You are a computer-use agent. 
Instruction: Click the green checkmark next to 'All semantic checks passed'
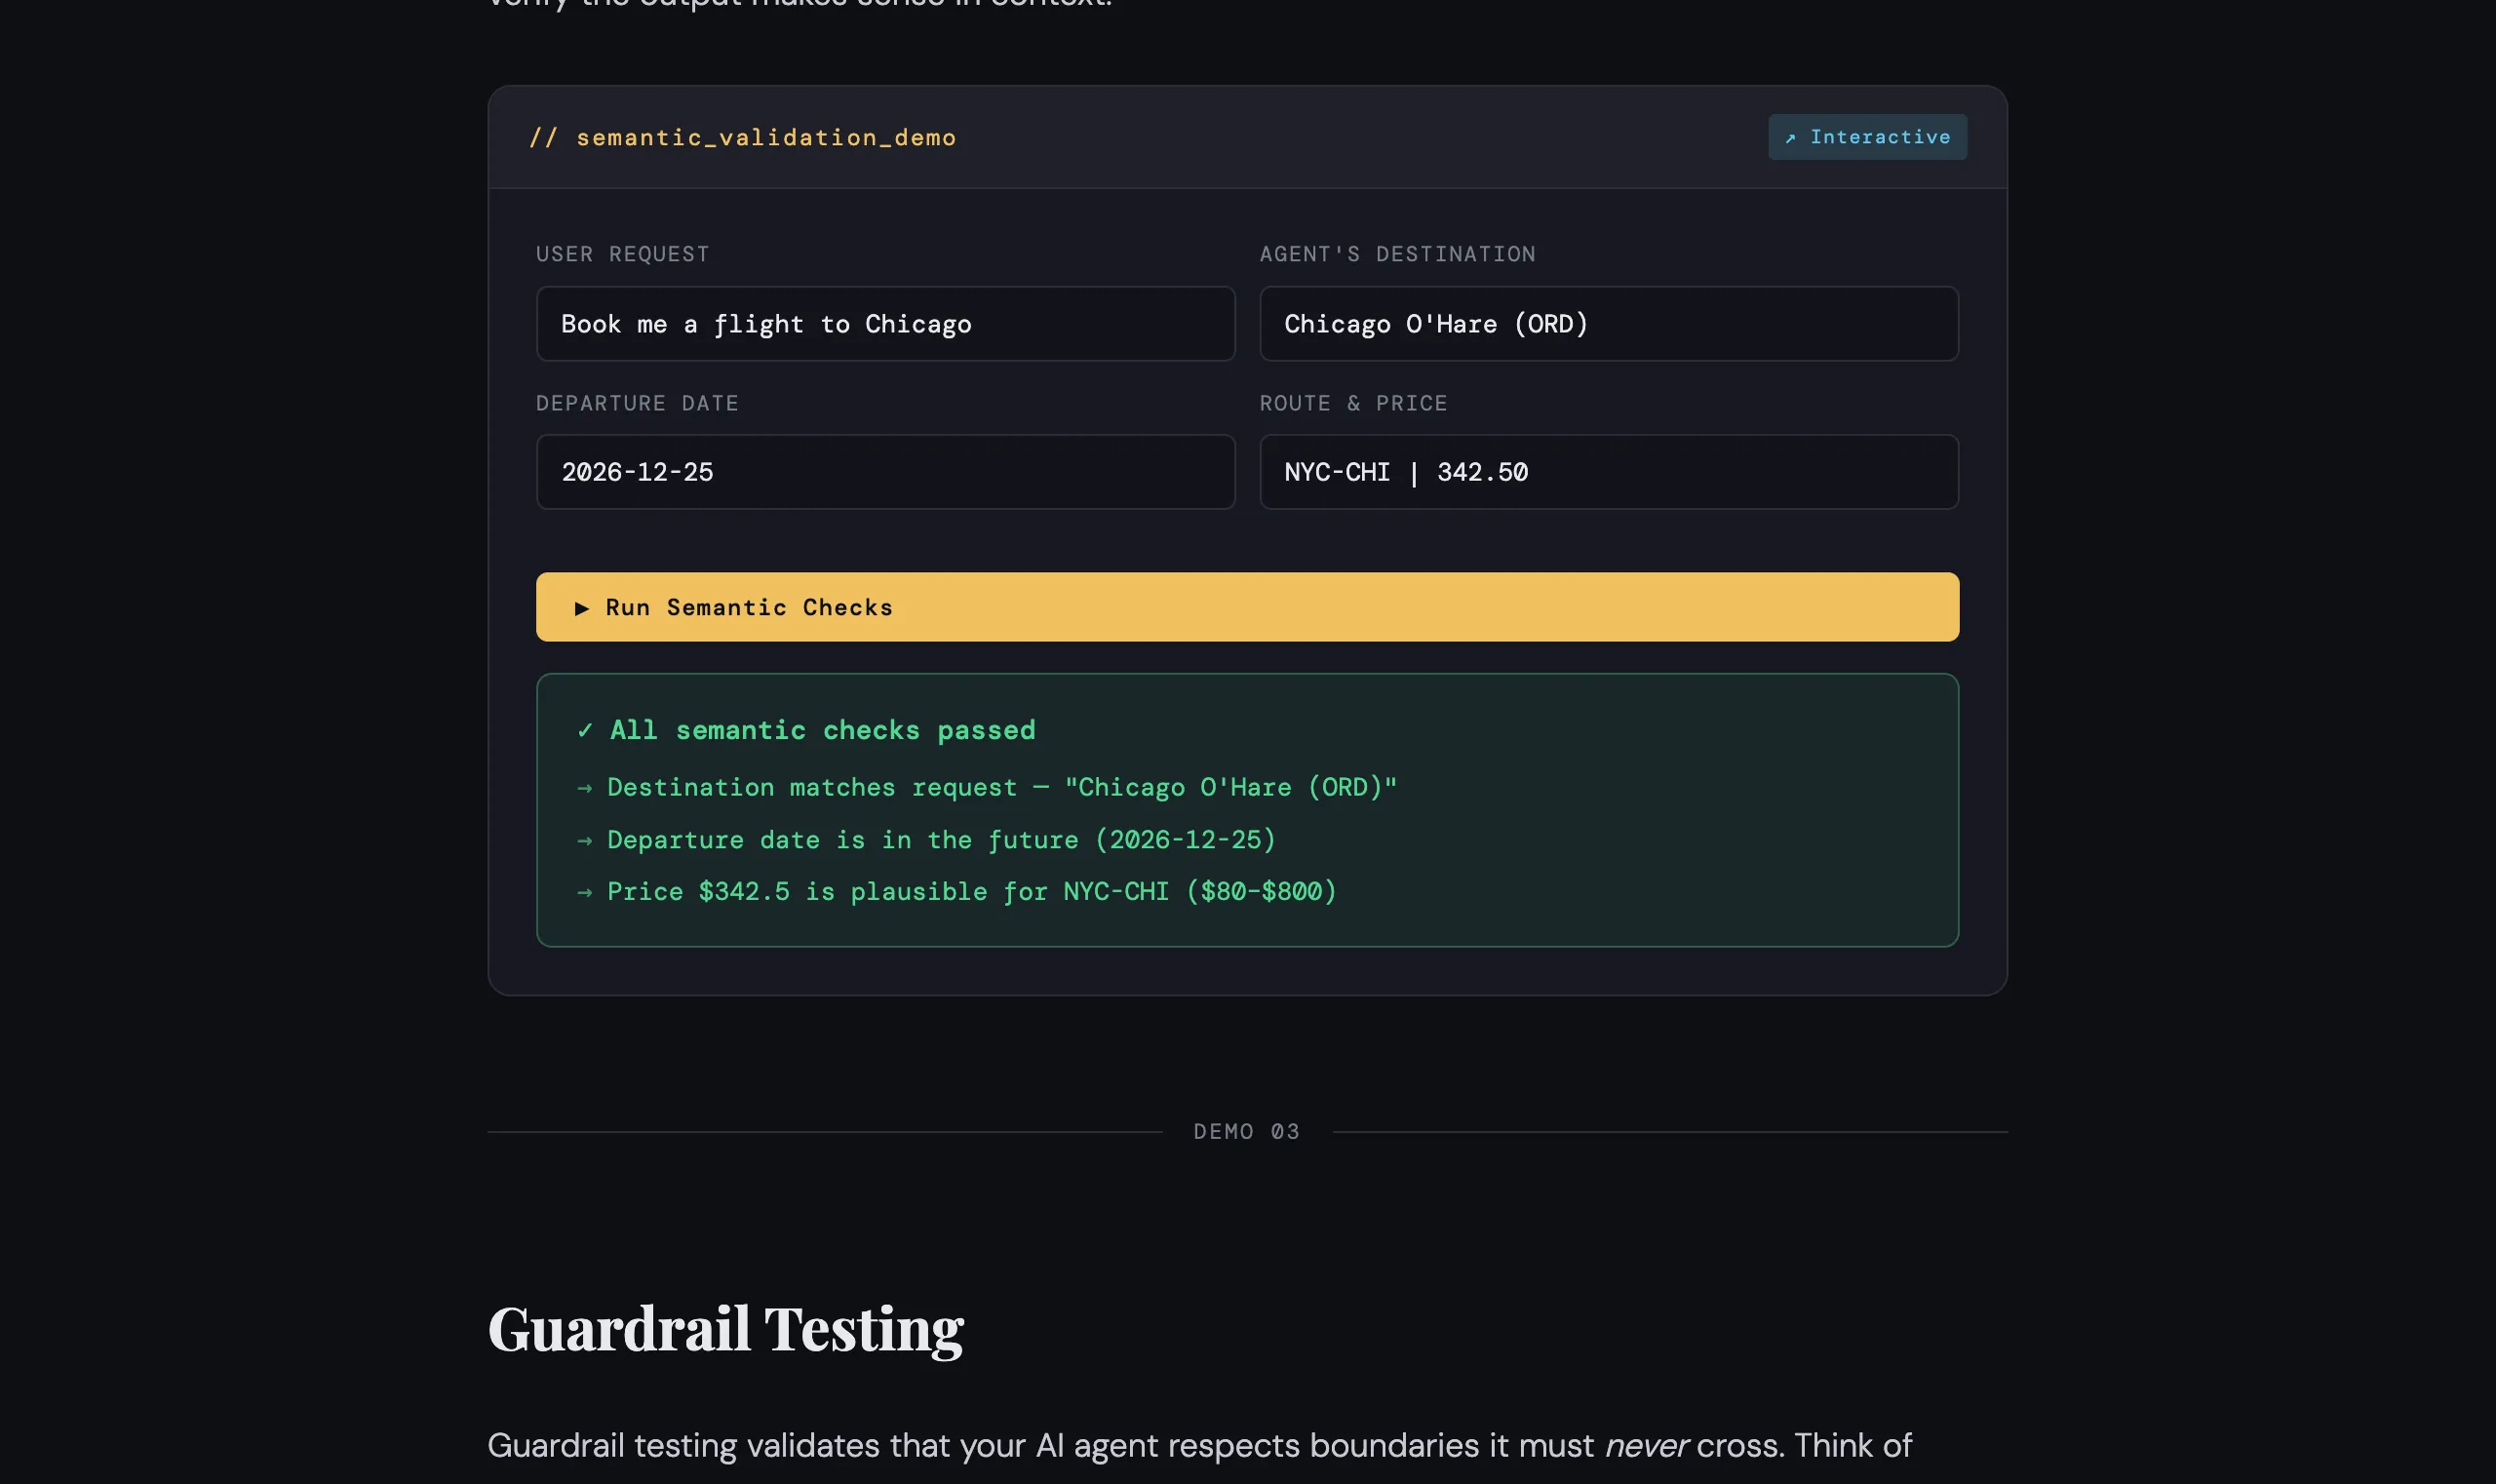coord(585,730)
